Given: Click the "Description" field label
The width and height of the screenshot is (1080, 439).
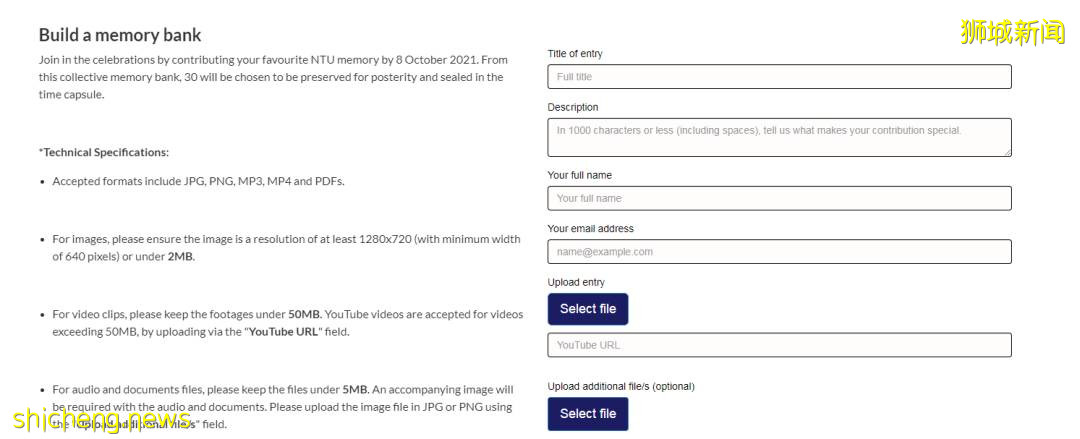Looking at the screenshot, I should coord(573,107).
